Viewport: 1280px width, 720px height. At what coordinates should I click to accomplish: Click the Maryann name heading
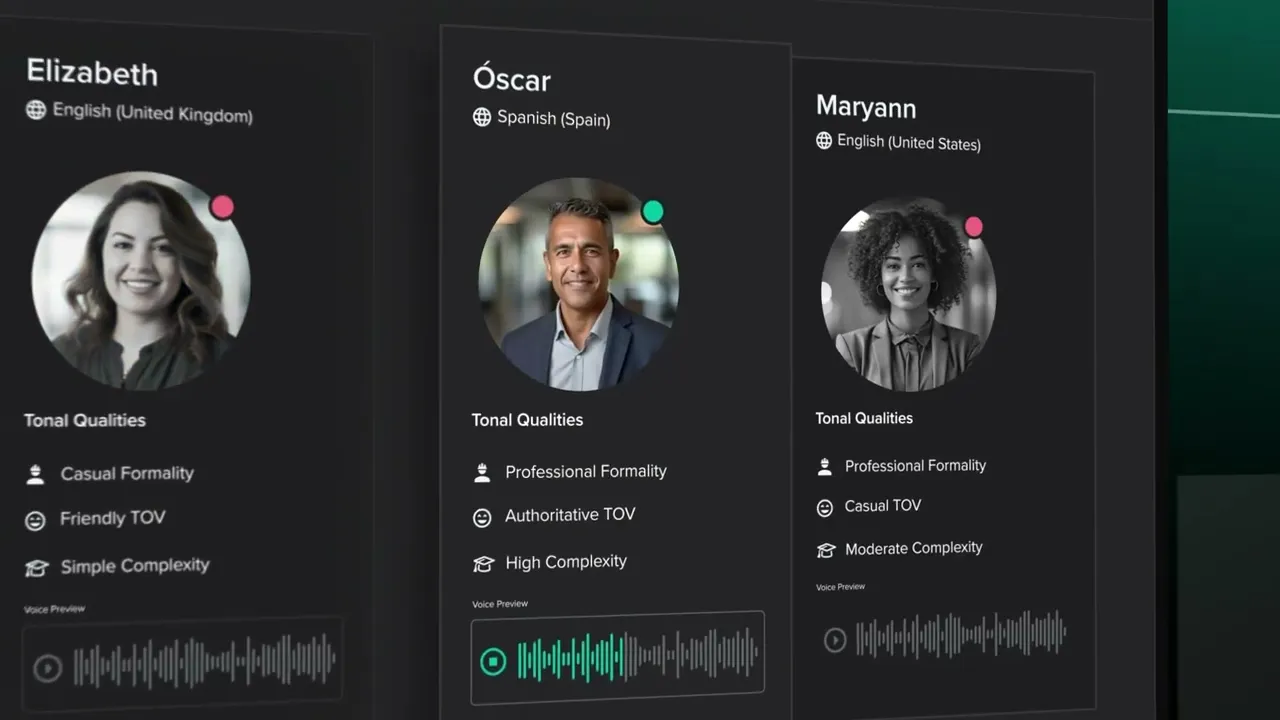point(866,106)
